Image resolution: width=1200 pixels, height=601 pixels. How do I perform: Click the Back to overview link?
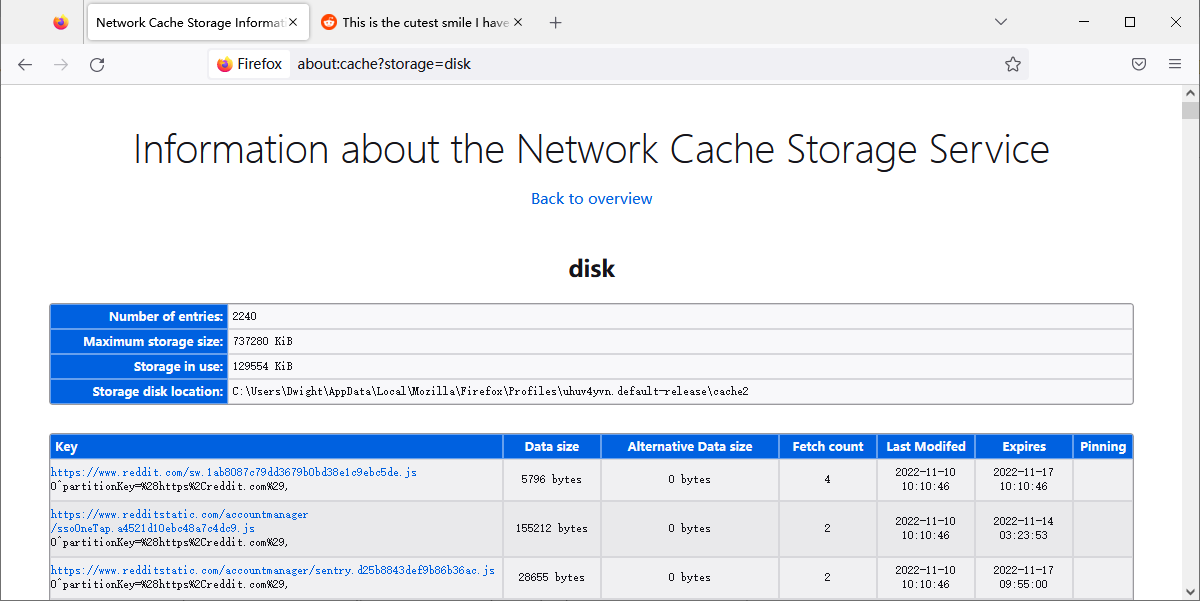coord(591,199)
